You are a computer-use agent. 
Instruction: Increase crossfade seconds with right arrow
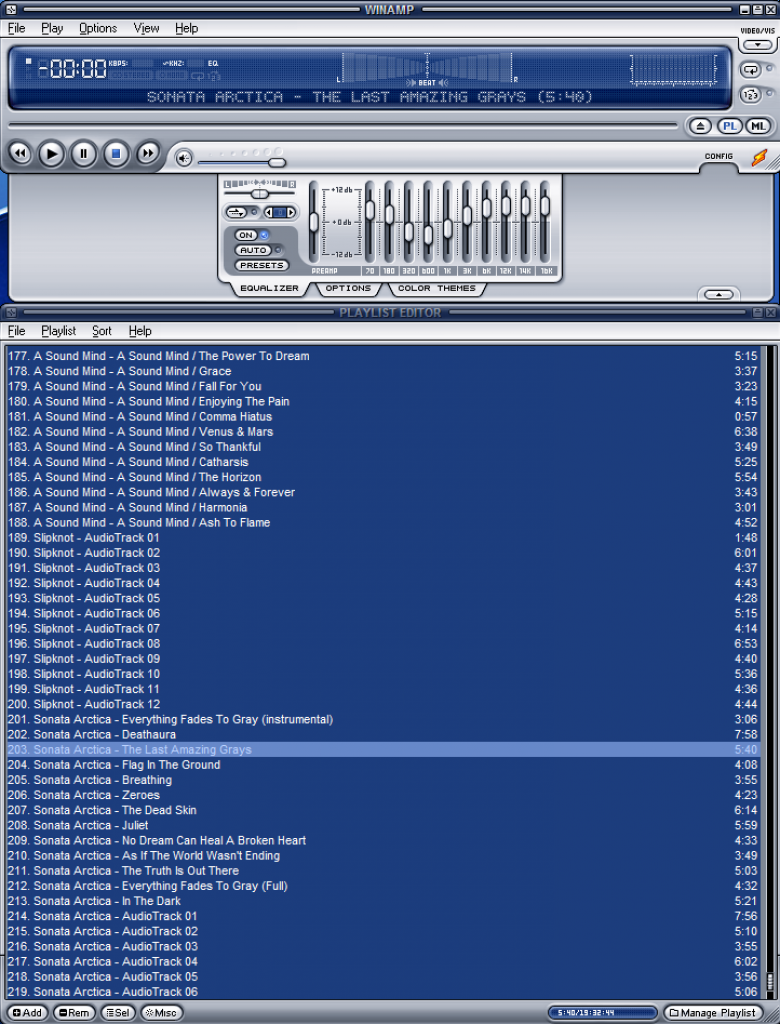291,212
